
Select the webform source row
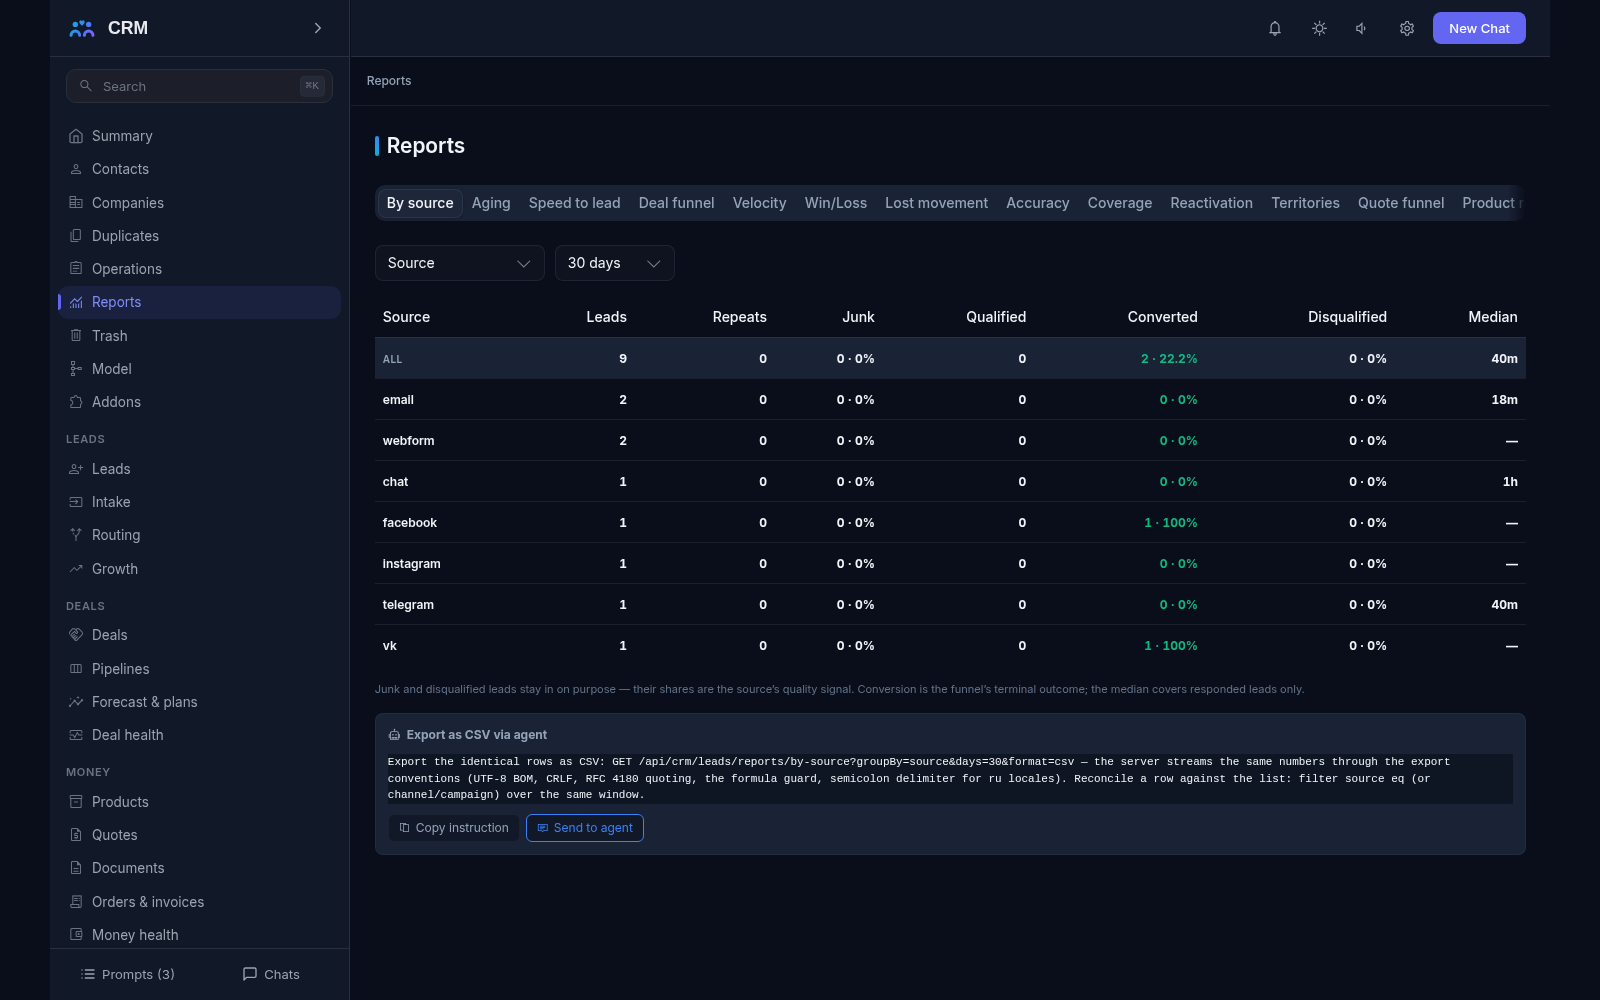(x=950, y=440)
